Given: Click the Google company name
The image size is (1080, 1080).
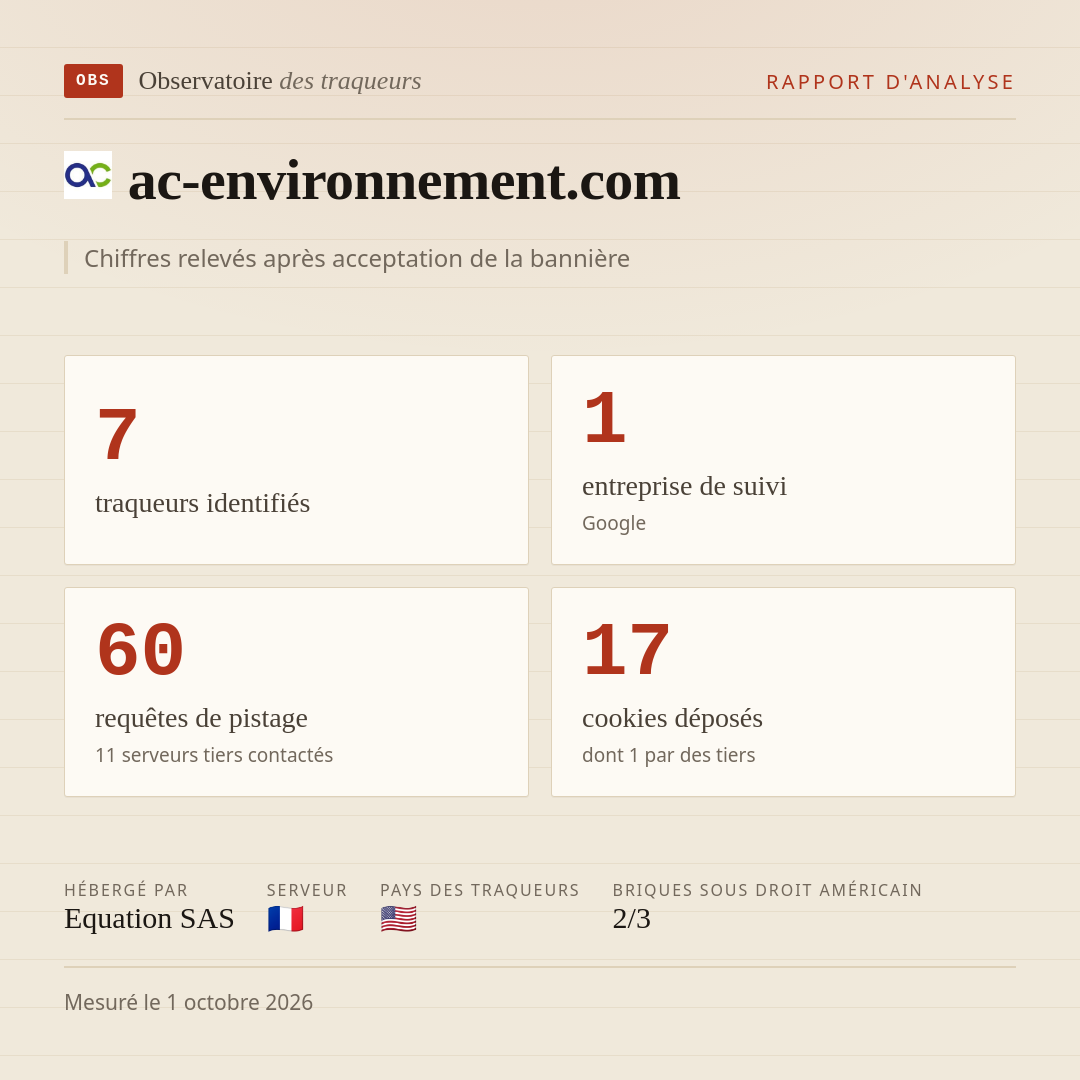Looking at the screenshot, I should 614,523.
